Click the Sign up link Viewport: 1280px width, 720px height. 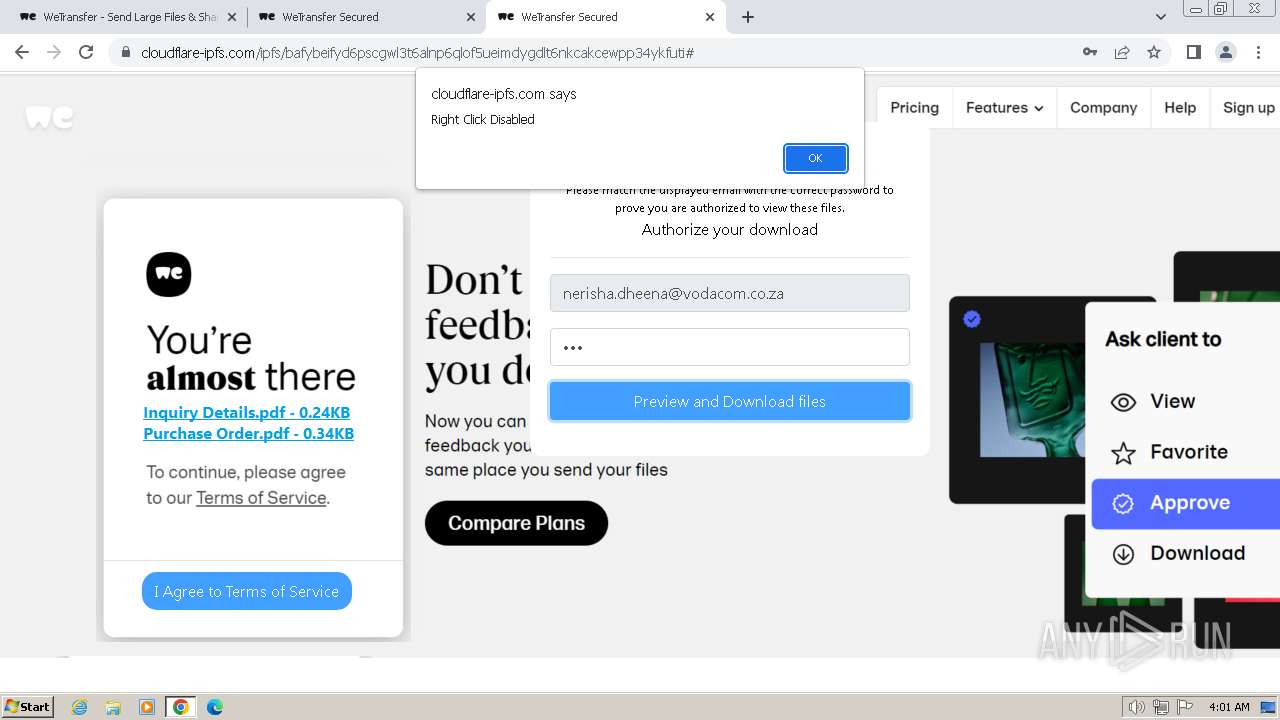(1248, 107)
